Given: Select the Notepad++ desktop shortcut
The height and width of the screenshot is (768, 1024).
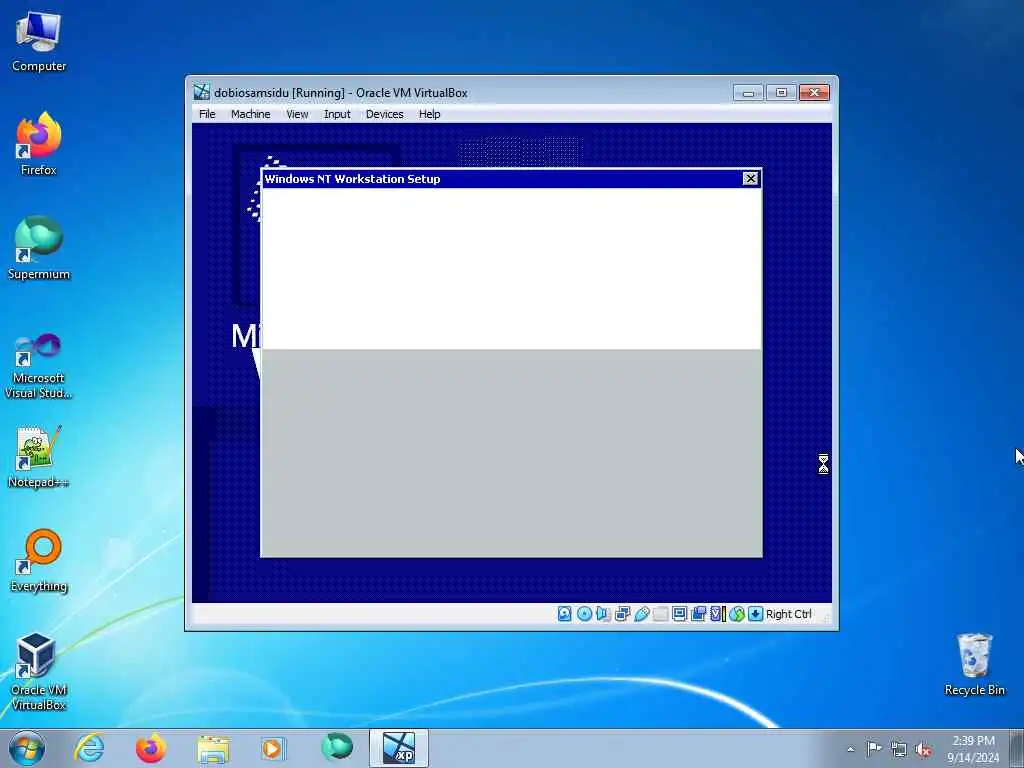Looking at the screenshot, I should (39, 456).
